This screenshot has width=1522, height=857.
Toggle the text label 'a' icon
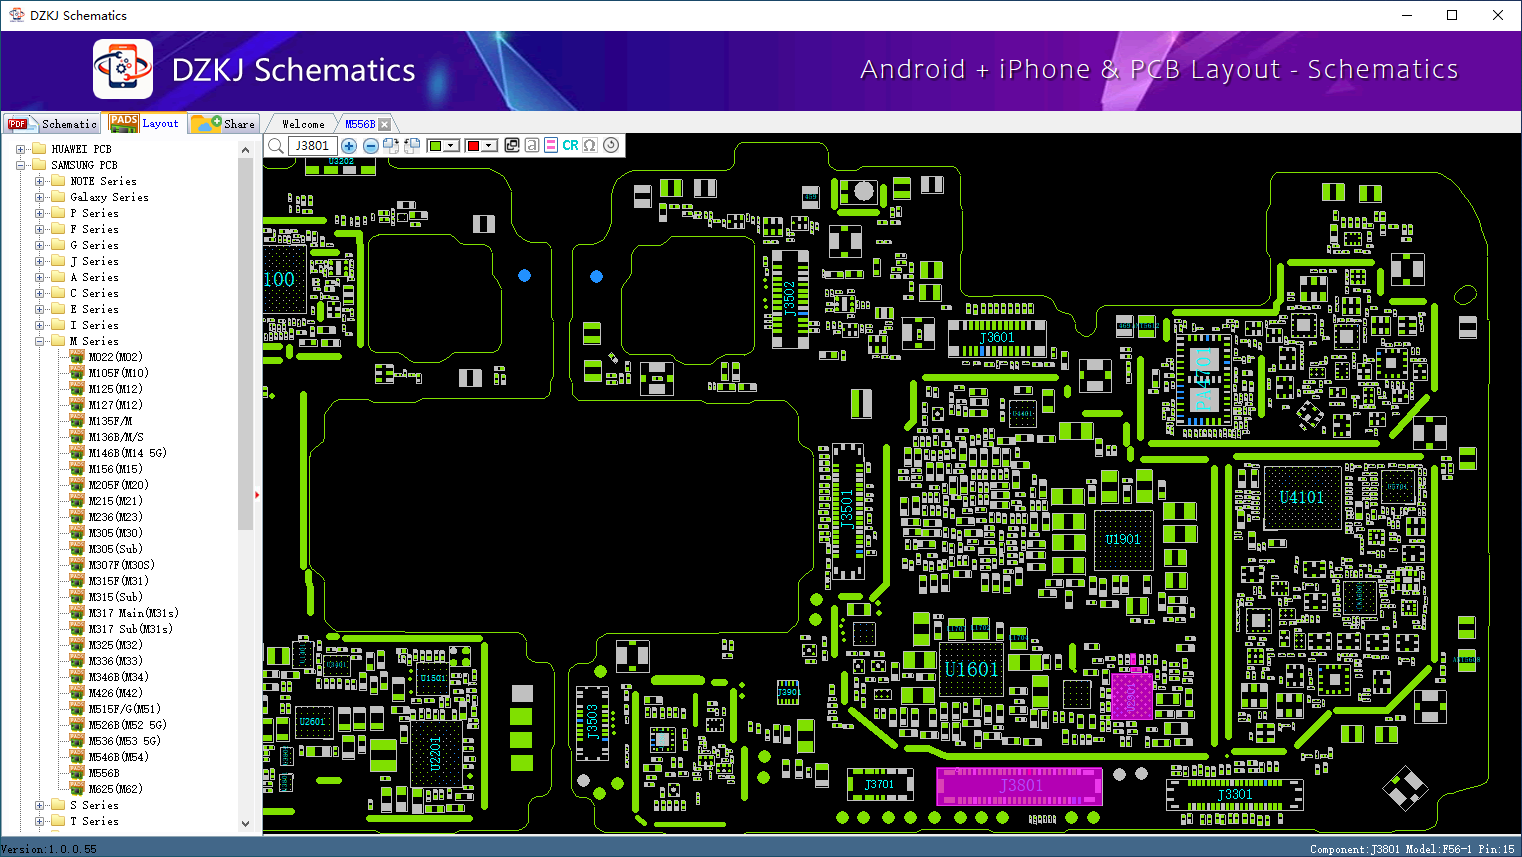coord(532,146)
